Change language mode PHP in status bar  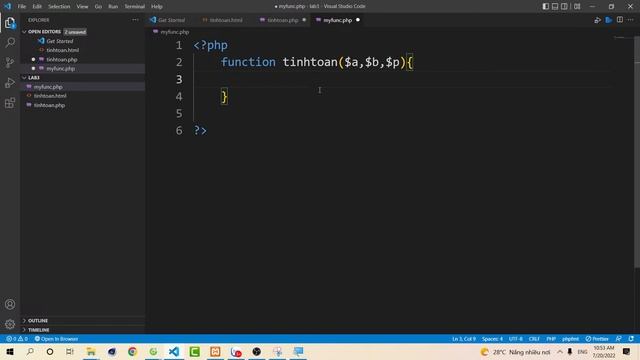pyautogui.click(x=551, y=339)
